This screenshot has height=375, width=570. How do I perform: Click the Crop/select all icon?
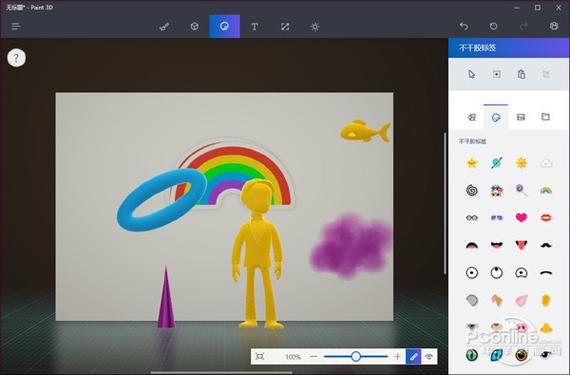497,74
